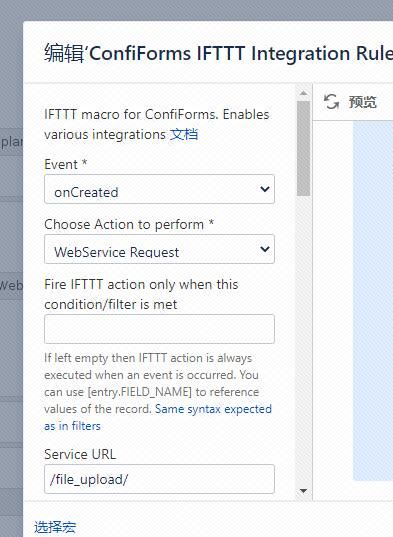This screenshot has width=393, height=537.
Task: Click the macro parameters scrollbar thumb
Action: (x=303, y=148)
